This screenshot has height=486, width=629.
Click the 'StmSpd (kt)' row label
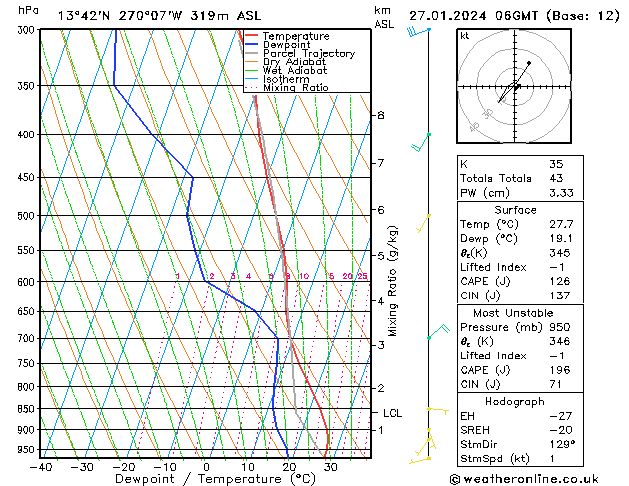(x=495, y=458)
